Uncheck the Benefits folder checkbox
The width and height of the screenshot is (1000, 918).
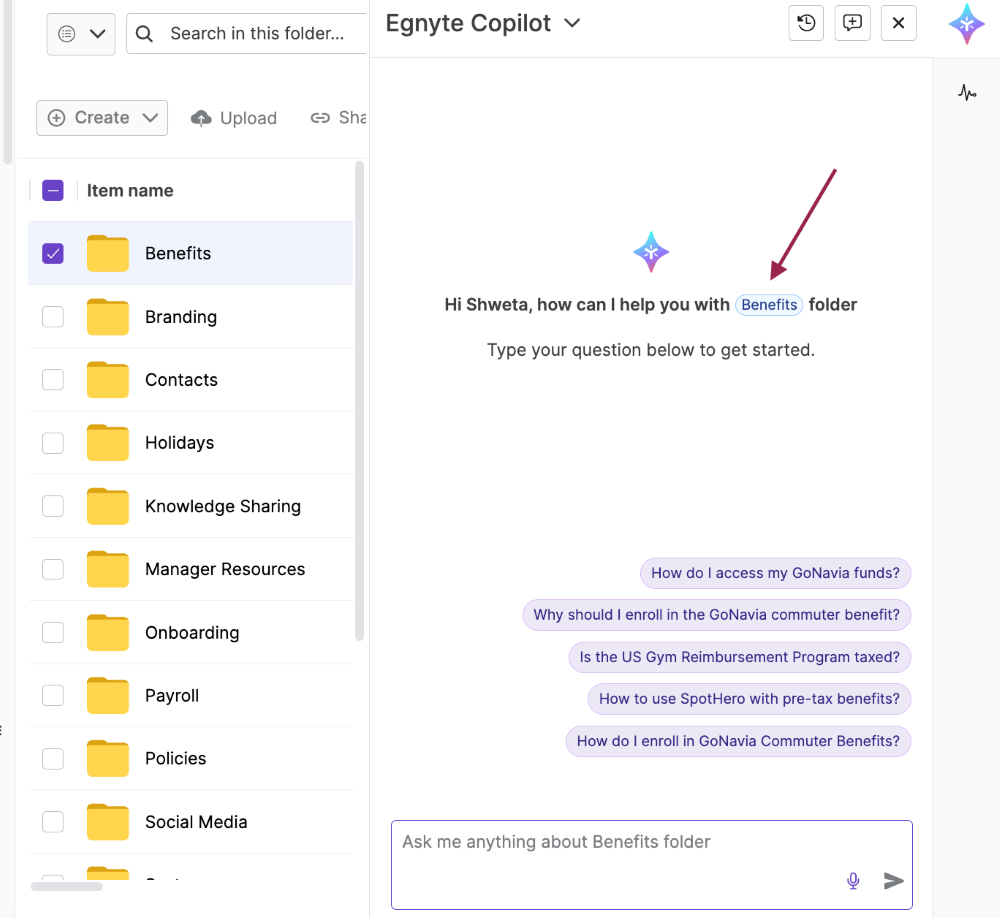tap(53, 253)
